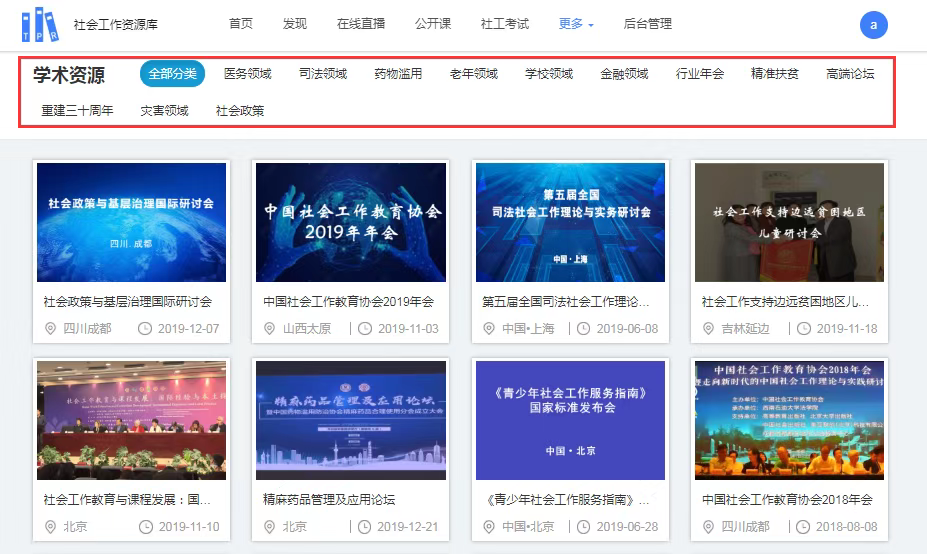Open 社工考试 navigation item
927x554 pixels.
click(x=505, y=24)
